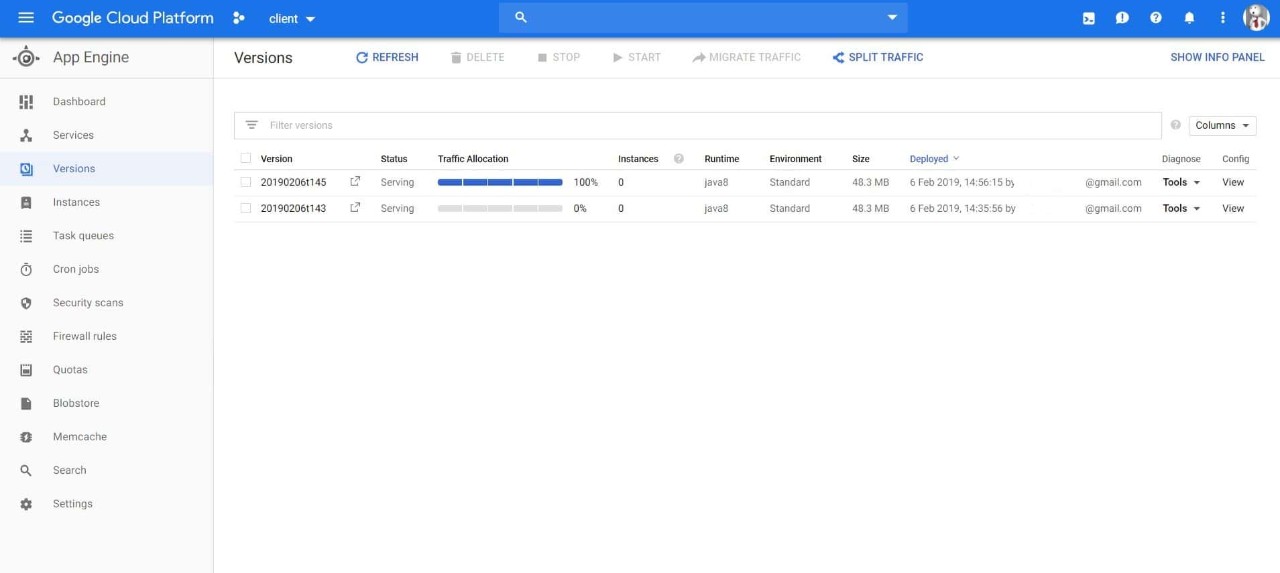Select the checkbox for version 20190206t143
This screenshot has height=573, width=1280.
(246, 208)
